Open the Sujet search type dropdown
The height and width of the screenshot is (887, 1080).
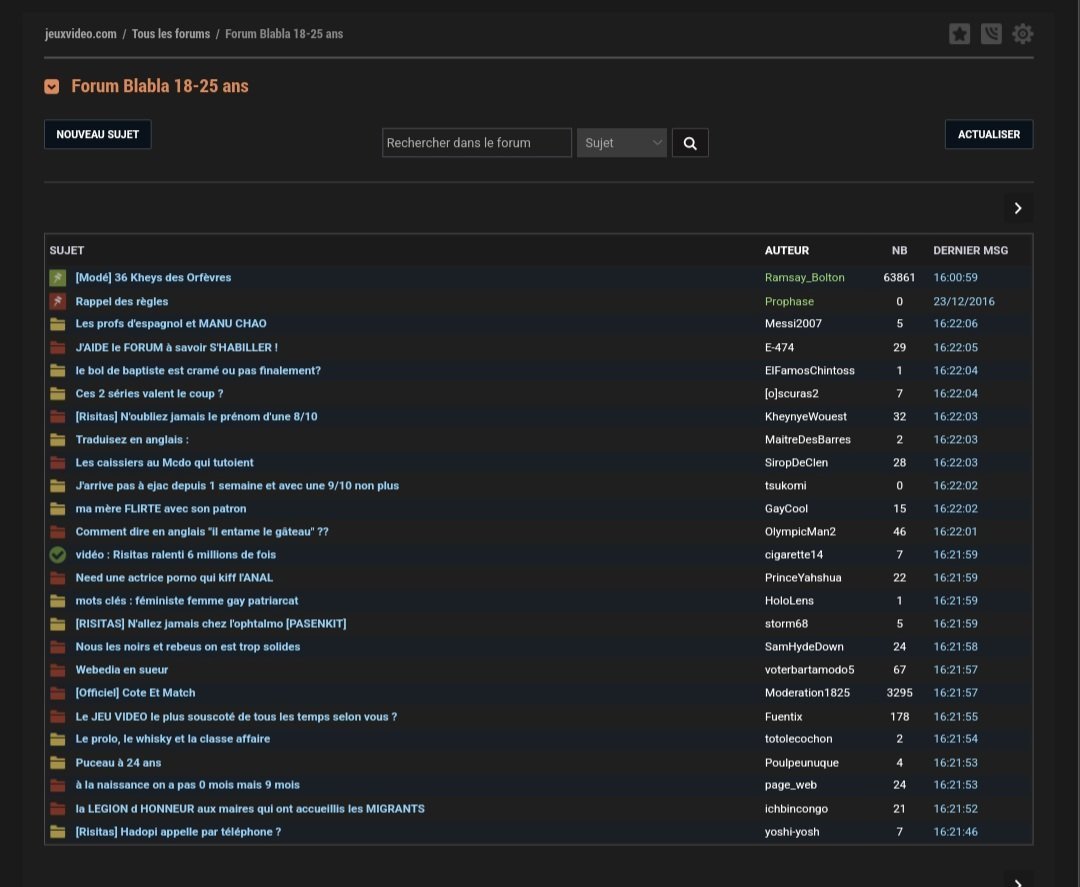(x=621, y=143)
